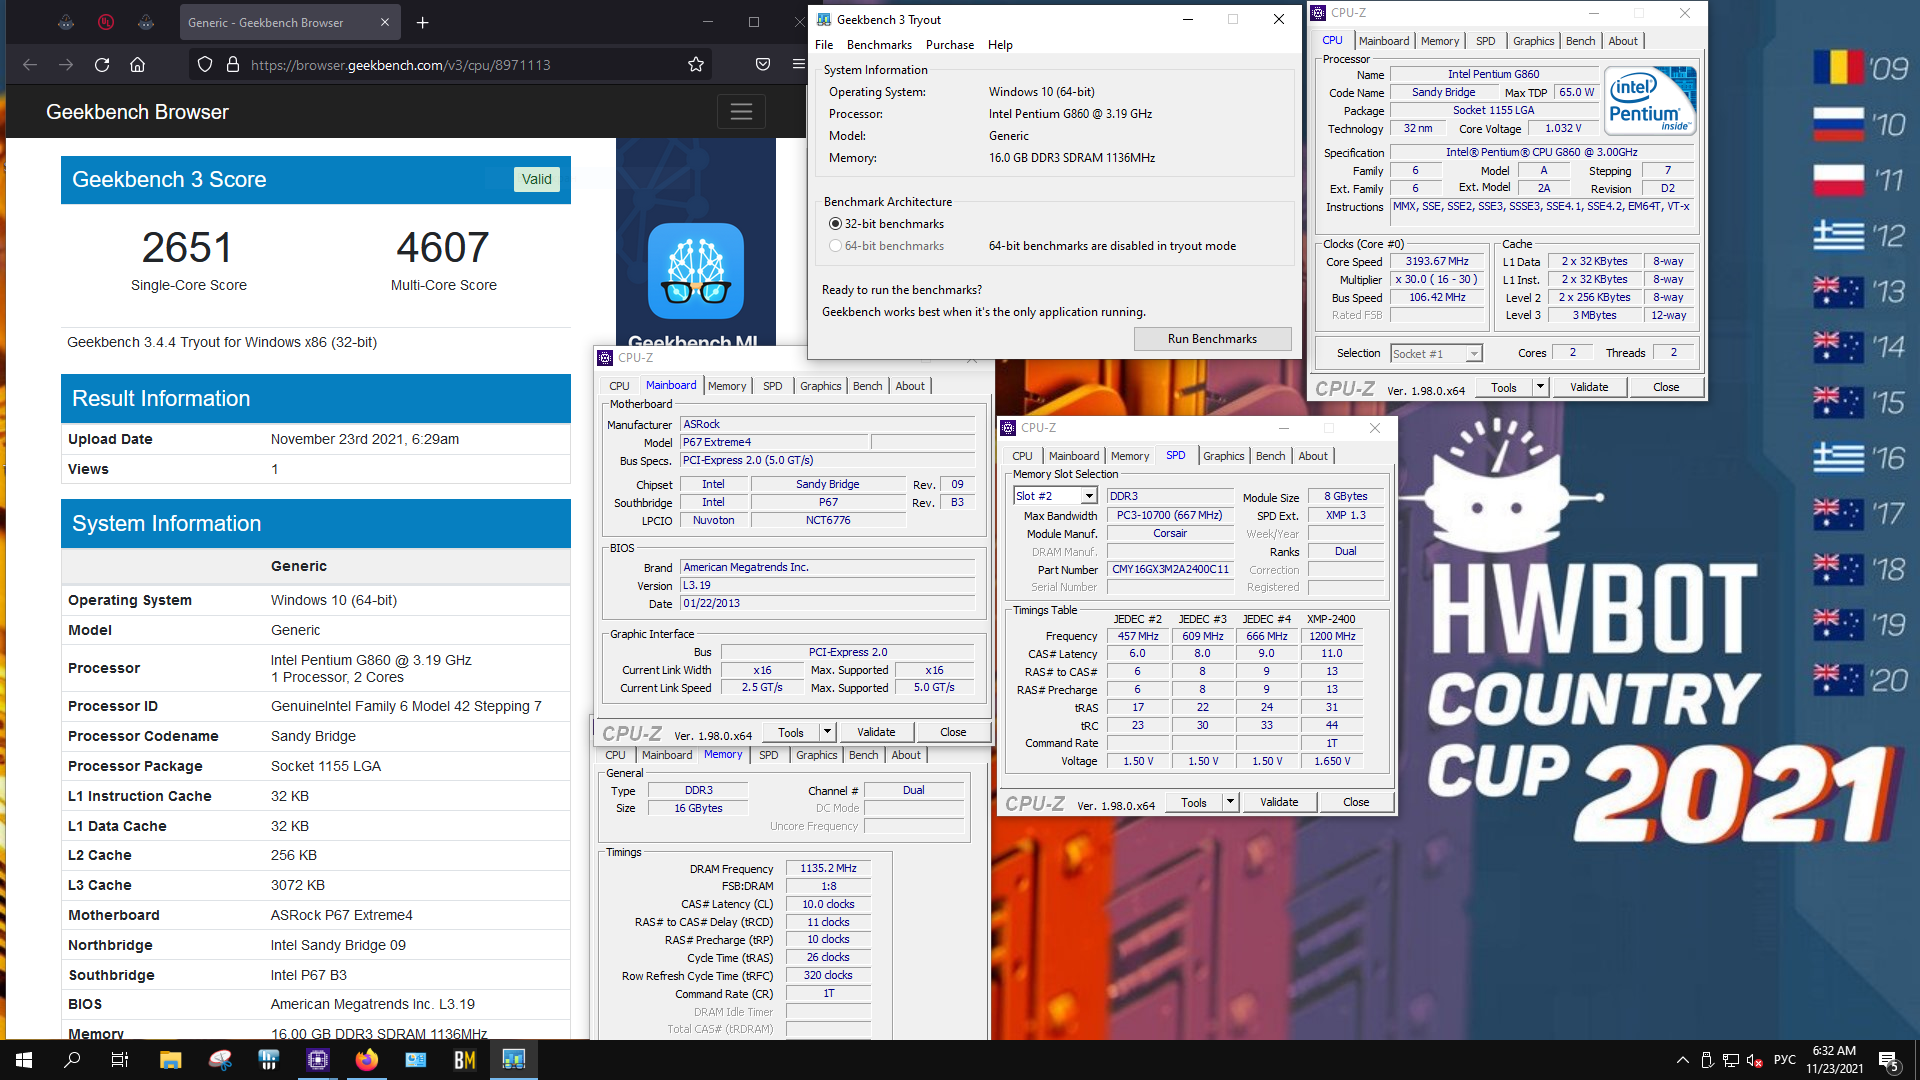Open the Slot #2 memory slot dropdown
Screen dimensions: 1920x1080
(x=1089, y=496)
